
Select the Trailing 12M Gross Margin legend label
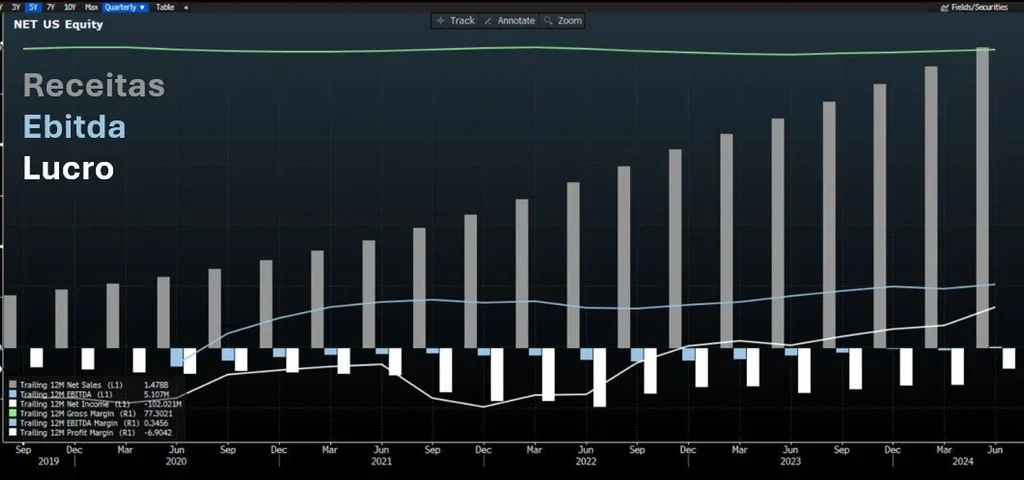(x=77, y=414)
